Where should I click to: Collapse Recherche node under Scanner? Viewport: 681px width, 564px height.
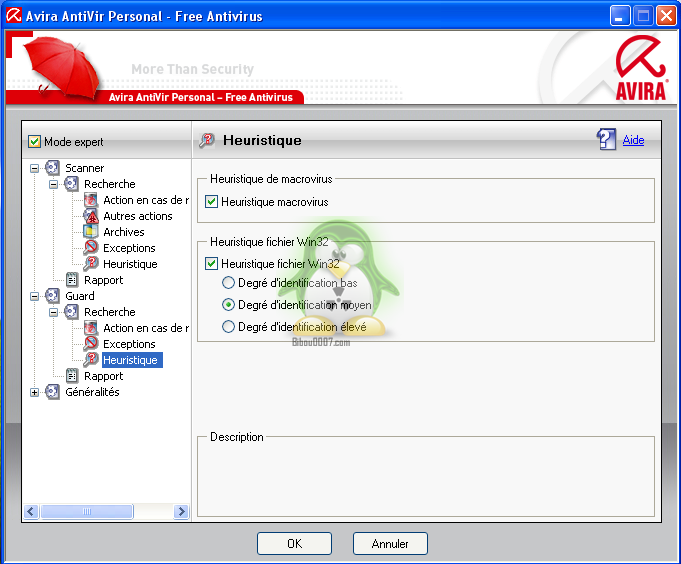click(x=53, y=185)
